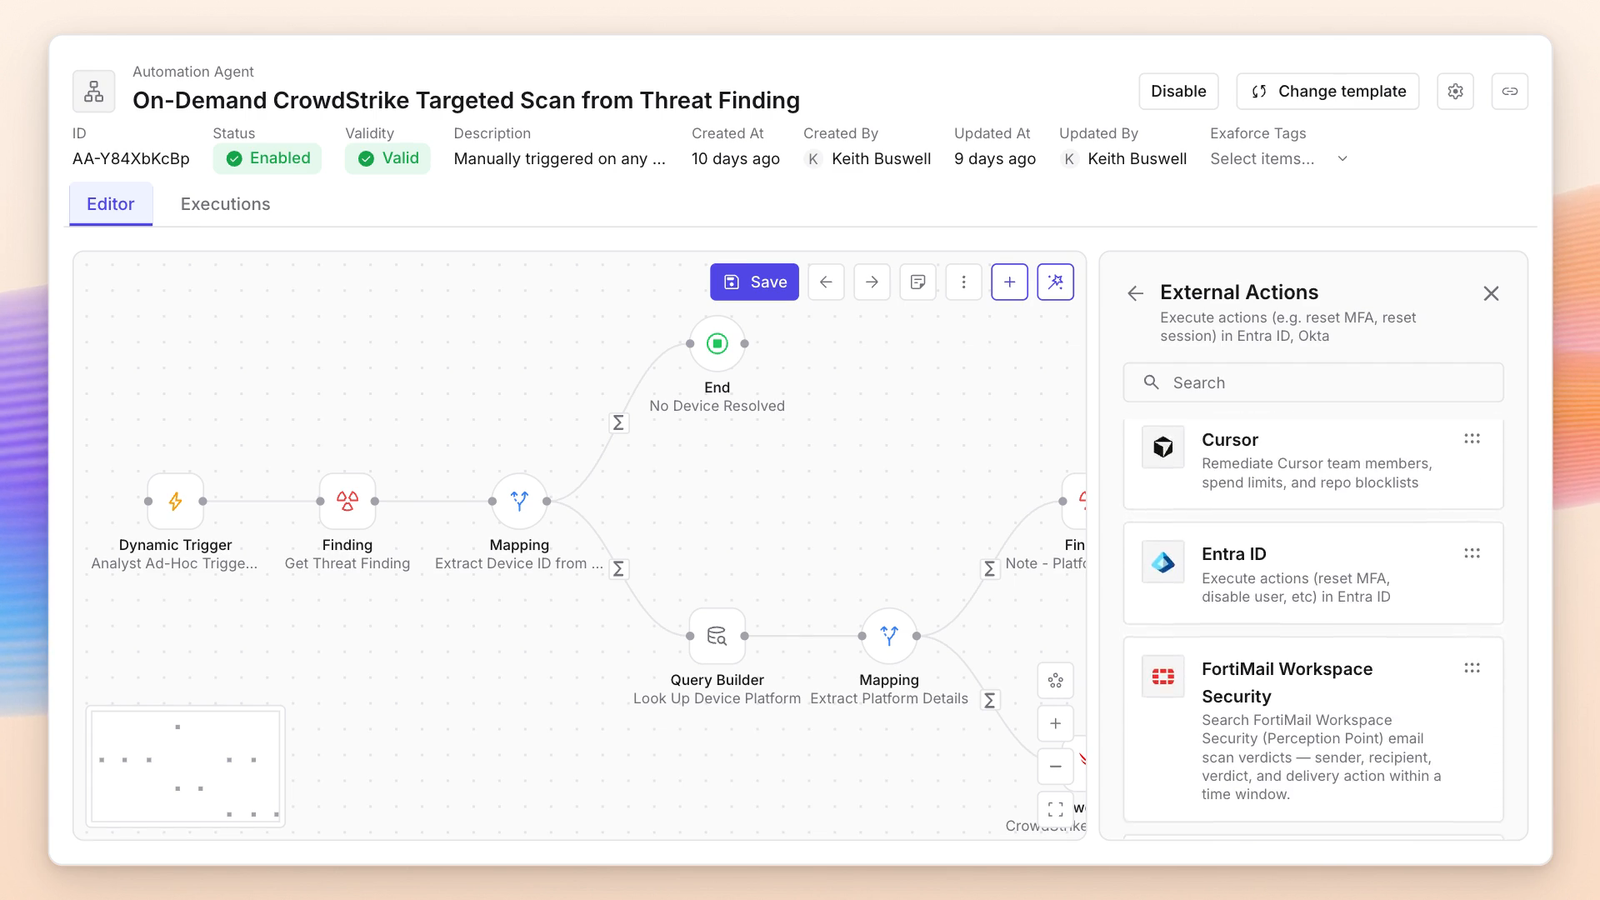Select the Query Builder node
This screenshot has width=1600, height=900.
[717, 636]
